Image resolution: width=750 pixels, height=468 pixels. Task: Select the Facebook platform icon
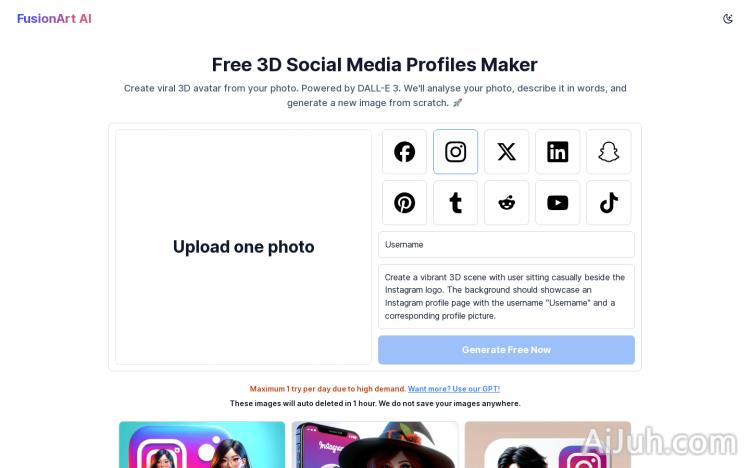404,152
